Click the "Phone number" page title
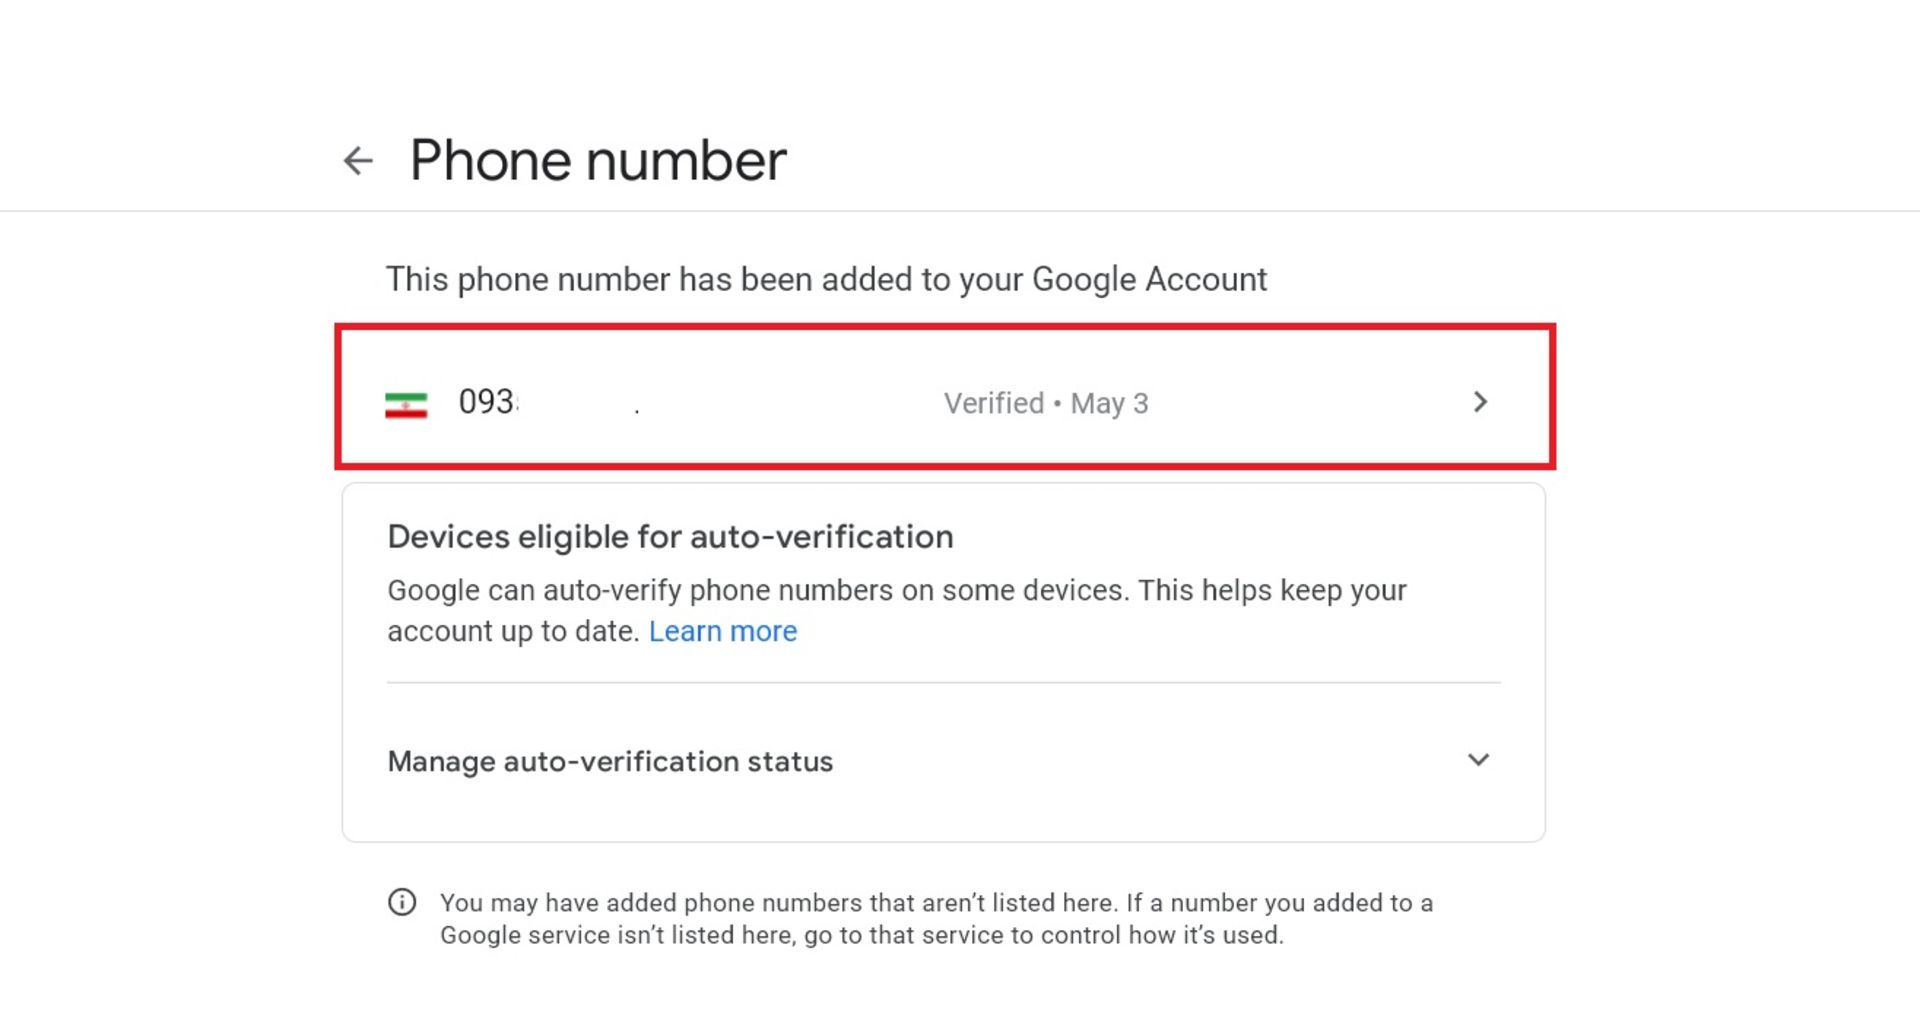1920x1018 pixels. tap(598, 161)
